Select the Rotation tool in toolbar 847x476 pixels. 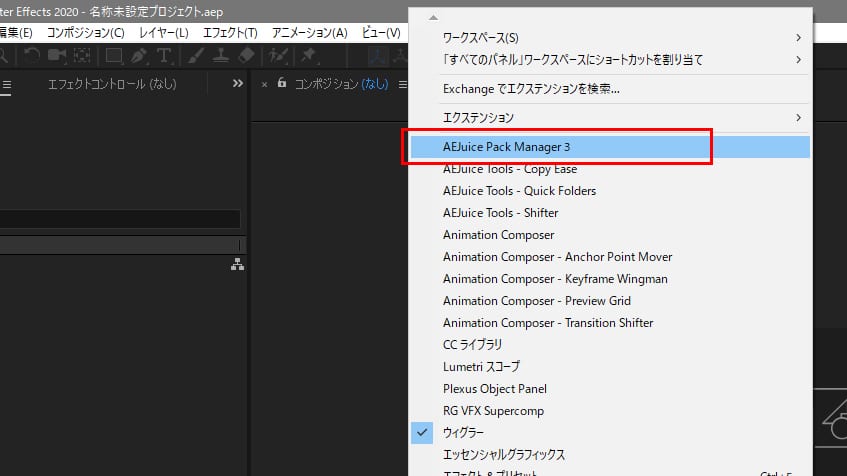(31, 56)
